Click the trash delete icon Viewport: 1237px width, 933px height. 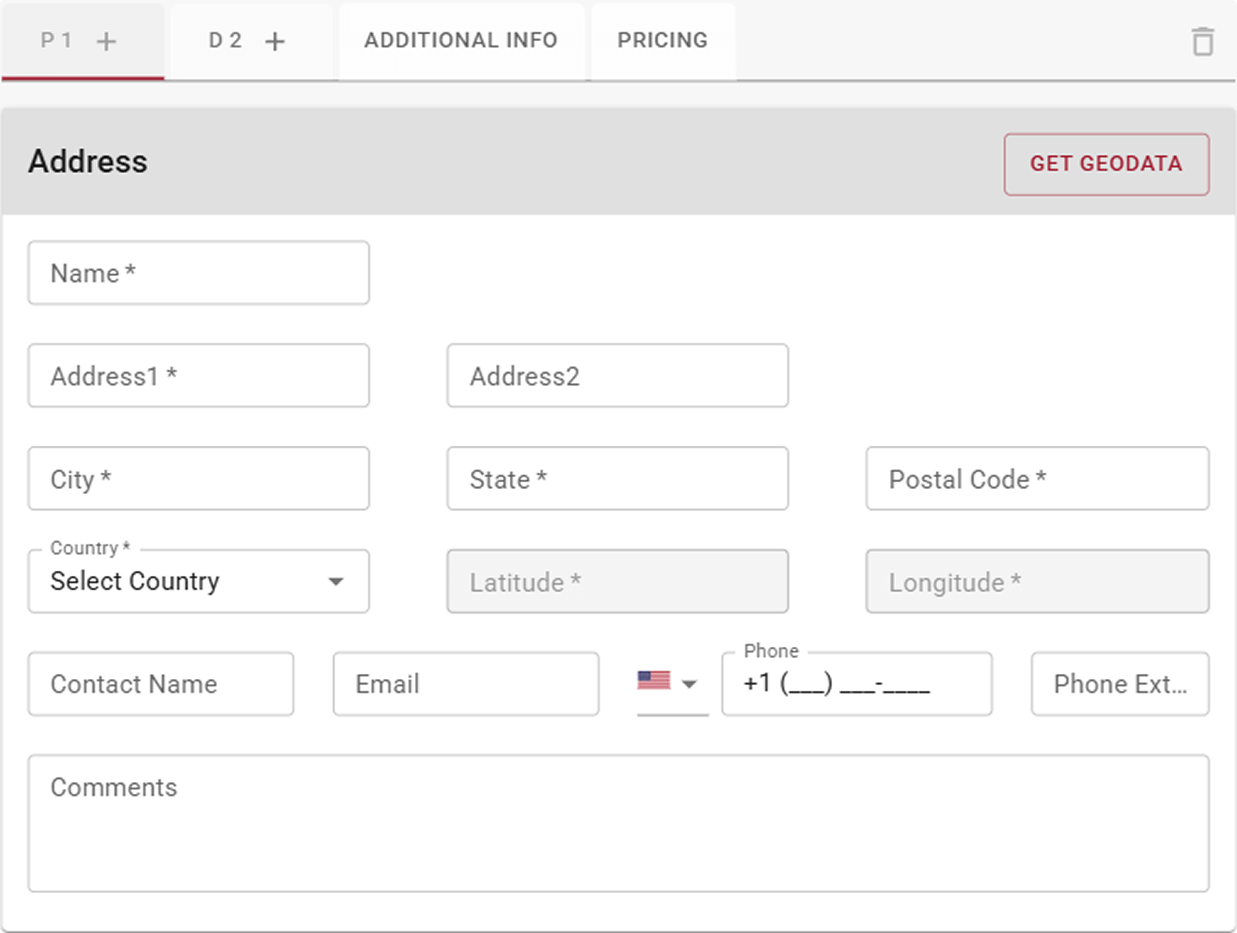[x=1202, y=42]
